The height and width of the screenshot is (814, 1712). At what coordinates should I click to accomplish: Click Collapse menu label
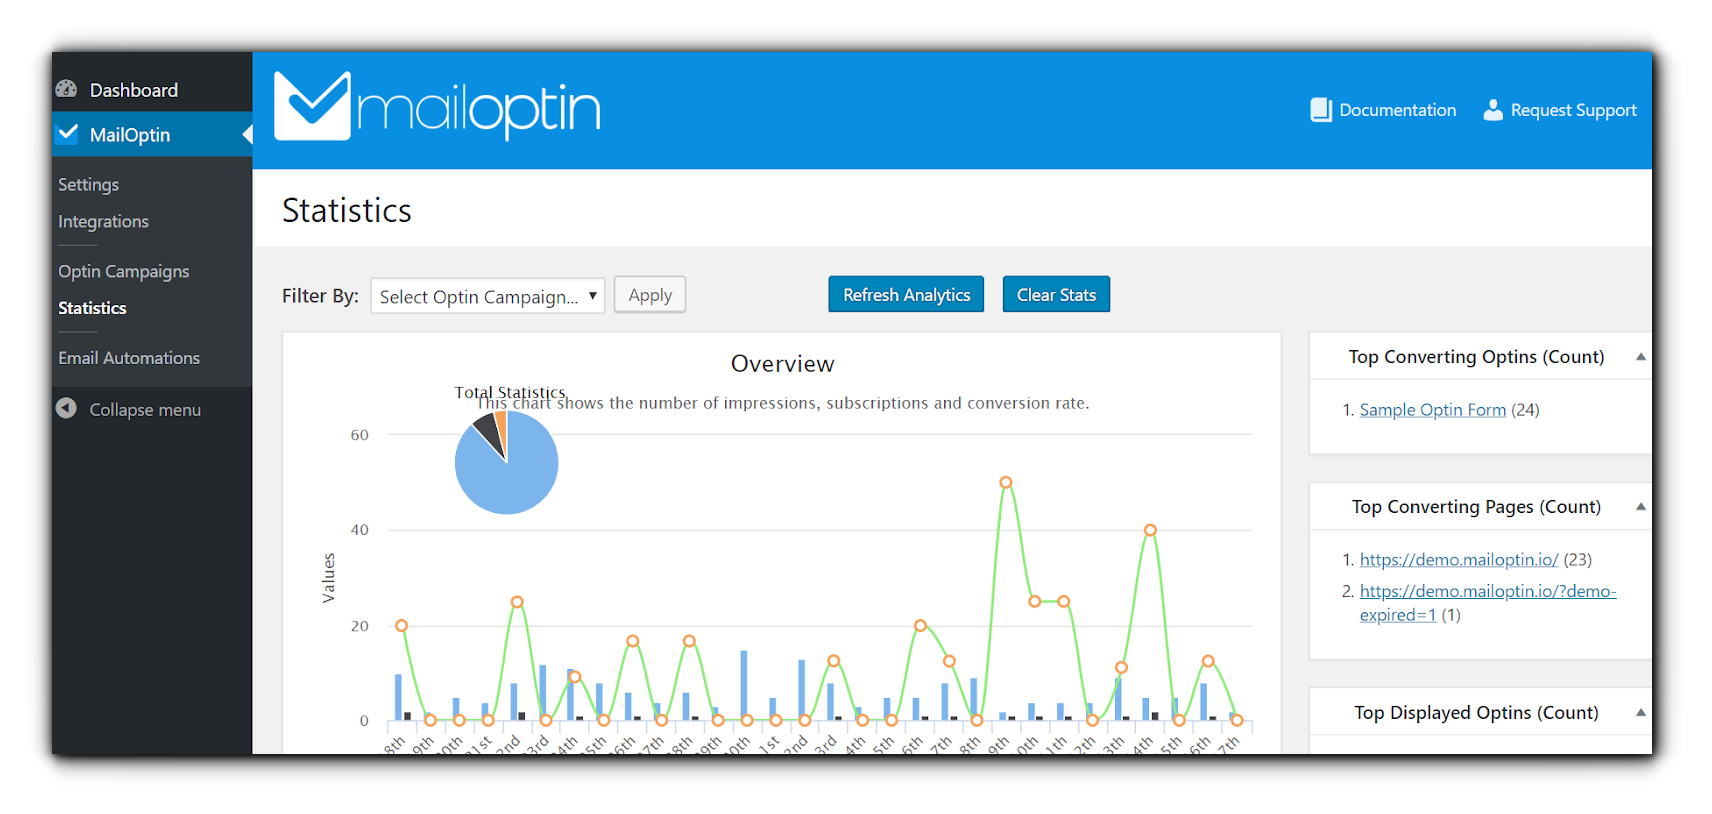145,410
